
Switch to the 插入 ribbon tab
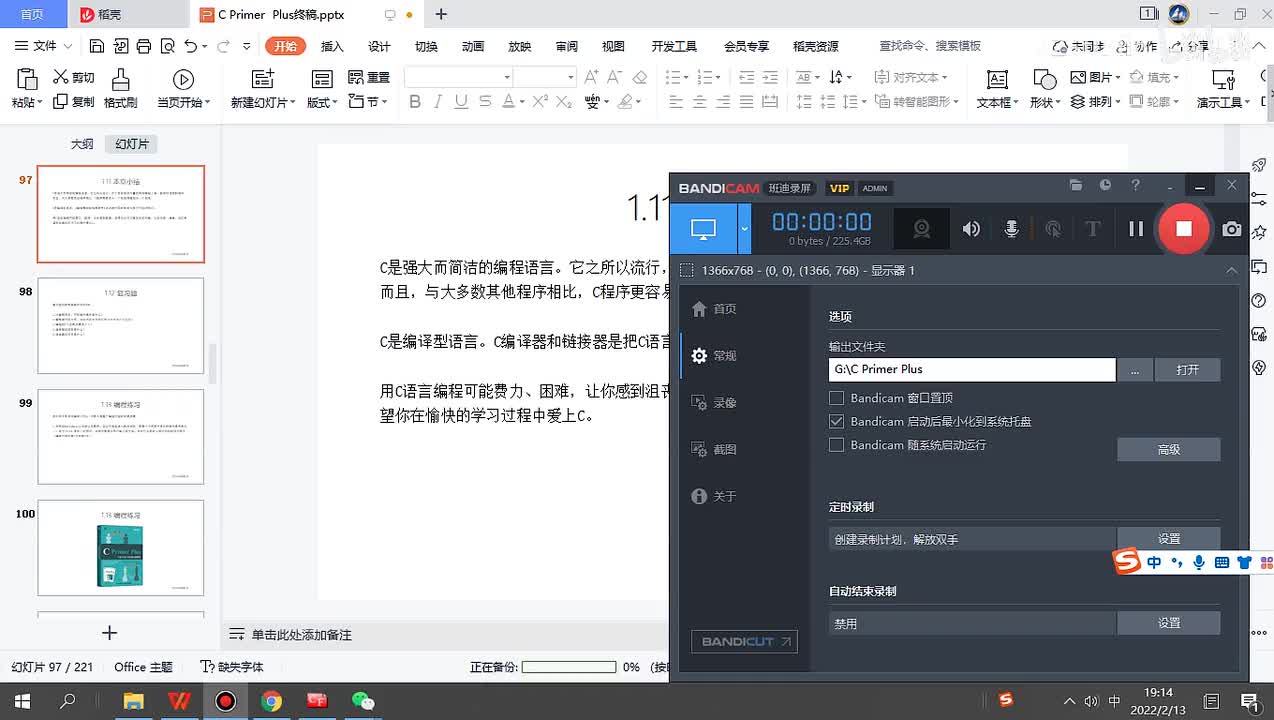click(332, 46)
